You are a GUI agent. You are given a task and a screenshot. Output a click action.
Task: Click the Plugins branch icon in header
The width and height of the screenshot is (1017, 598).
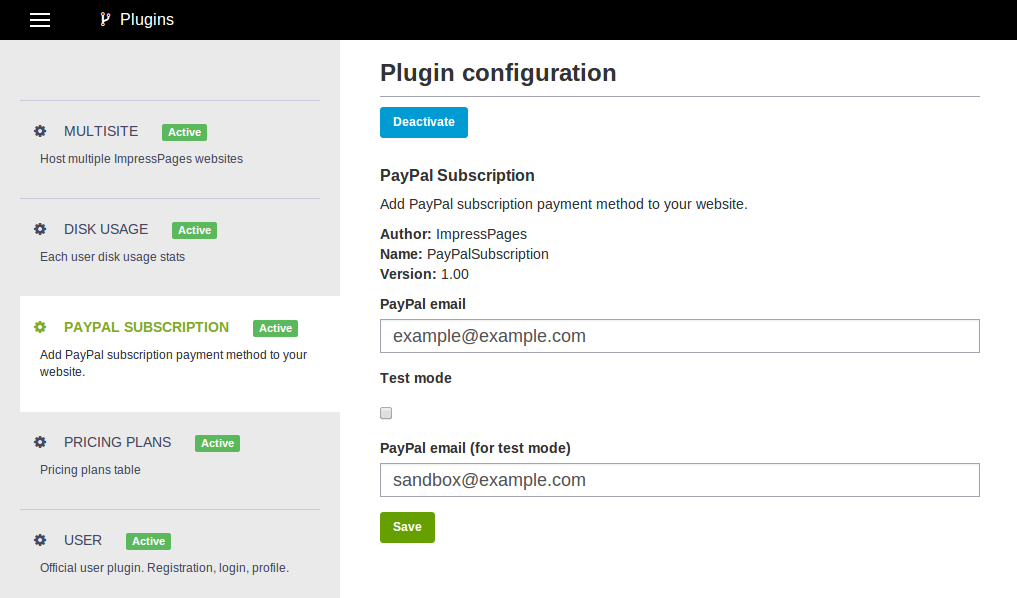pyautogui.click(x=104, y=19)
